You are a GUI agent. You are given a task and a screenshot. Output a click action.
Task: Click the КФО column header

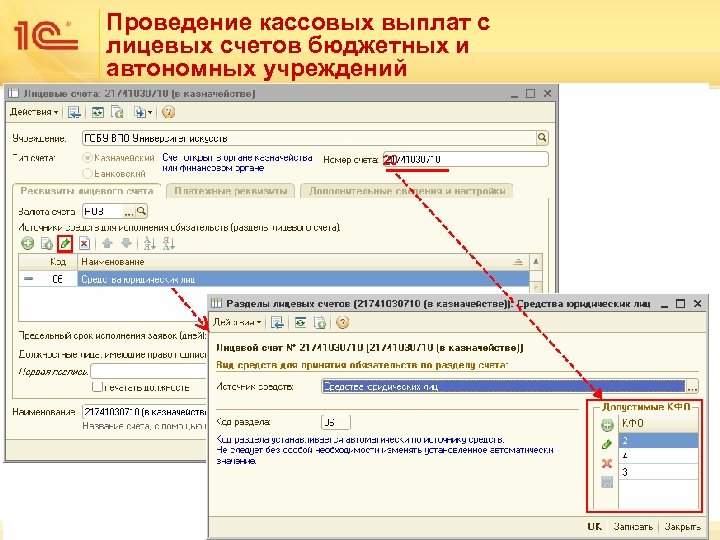[658, 423]
